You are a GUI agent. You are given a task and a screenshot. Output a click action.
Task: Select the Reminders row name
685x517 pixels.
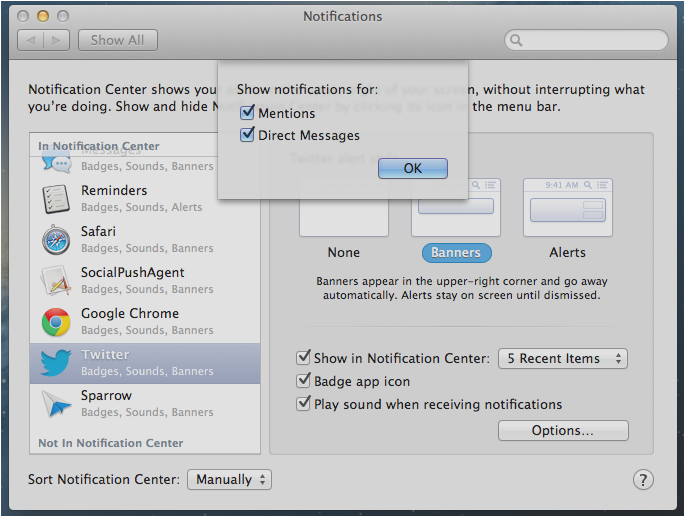(x=114, y=191)
